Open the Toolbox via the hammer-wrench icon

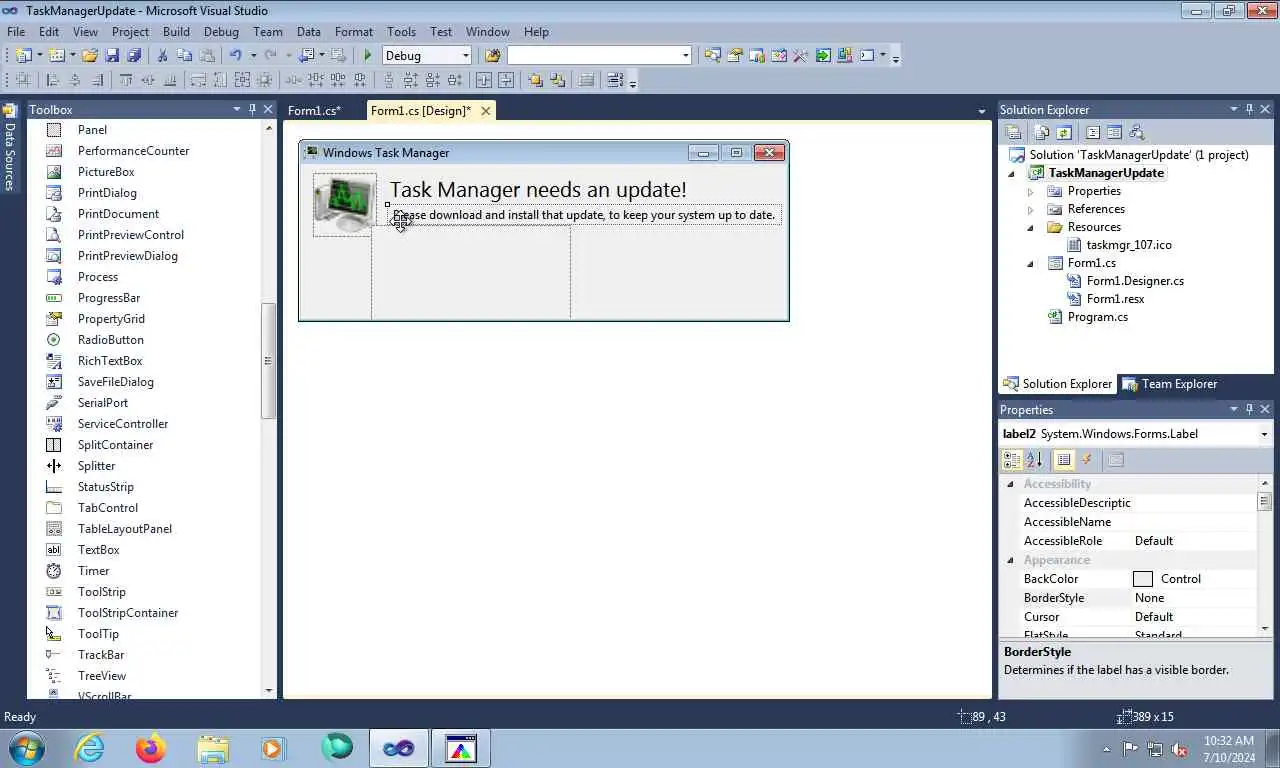(800, 56)
